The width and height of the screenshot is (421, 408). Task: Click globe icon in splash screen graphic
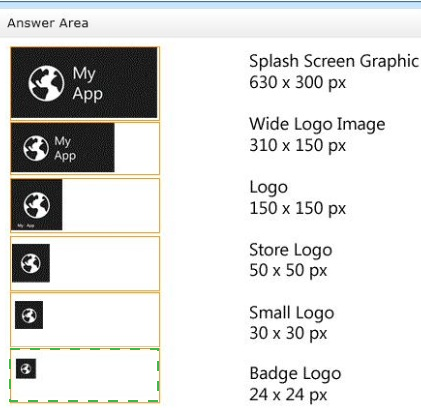(x=46, y=83)
